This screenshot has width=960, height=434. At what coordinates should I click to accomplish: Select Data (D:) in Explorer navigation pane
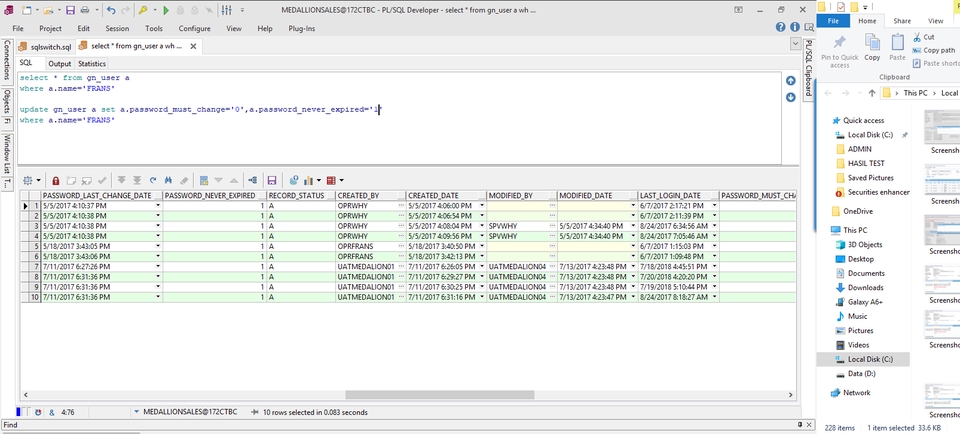[855, 373]
